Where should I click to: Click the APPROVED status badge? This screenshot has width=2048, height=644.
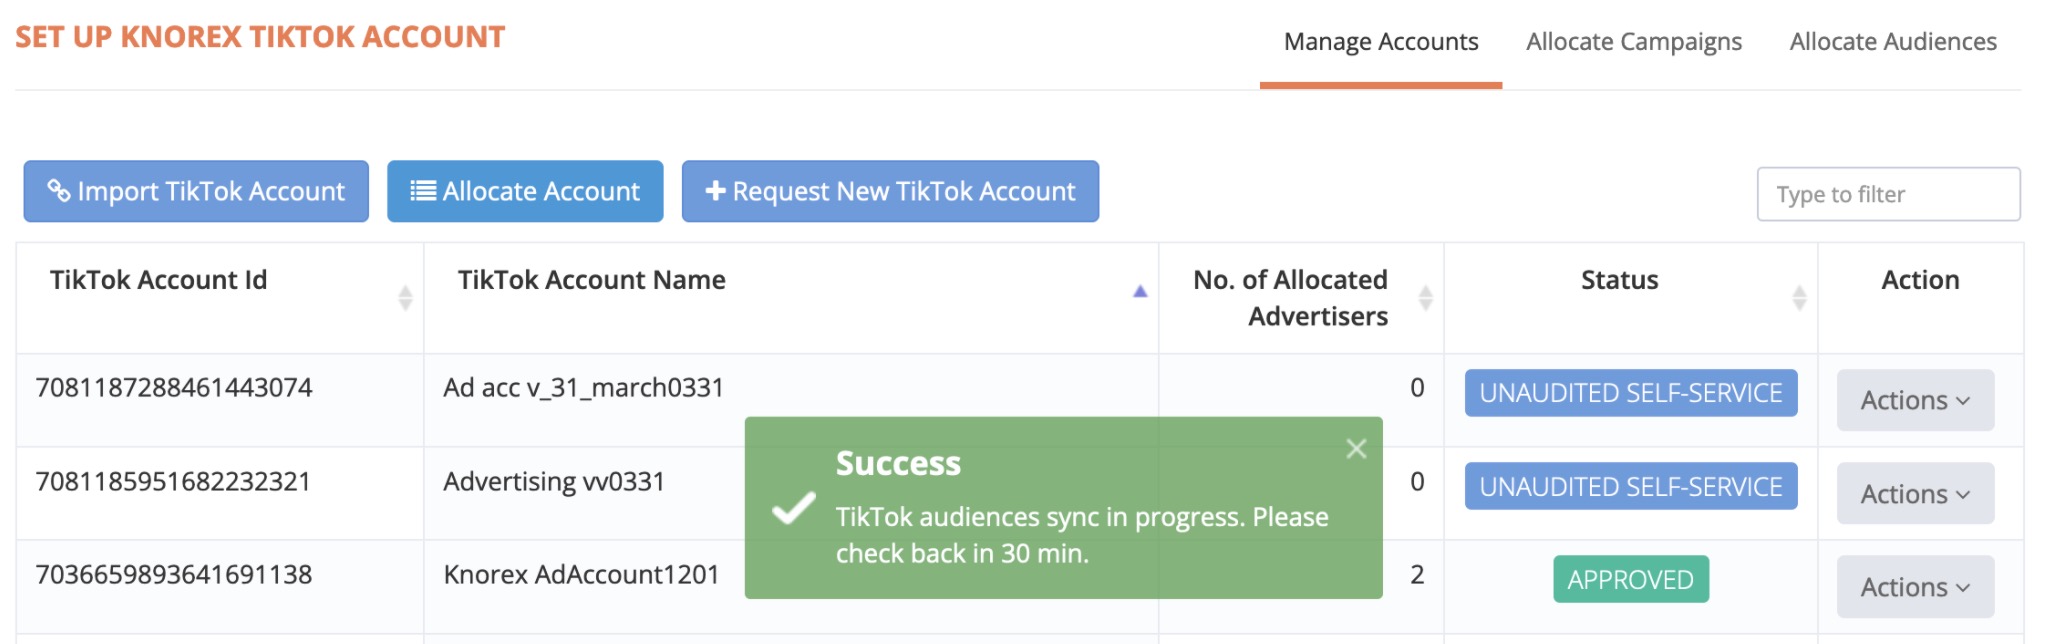point(1630,580)
